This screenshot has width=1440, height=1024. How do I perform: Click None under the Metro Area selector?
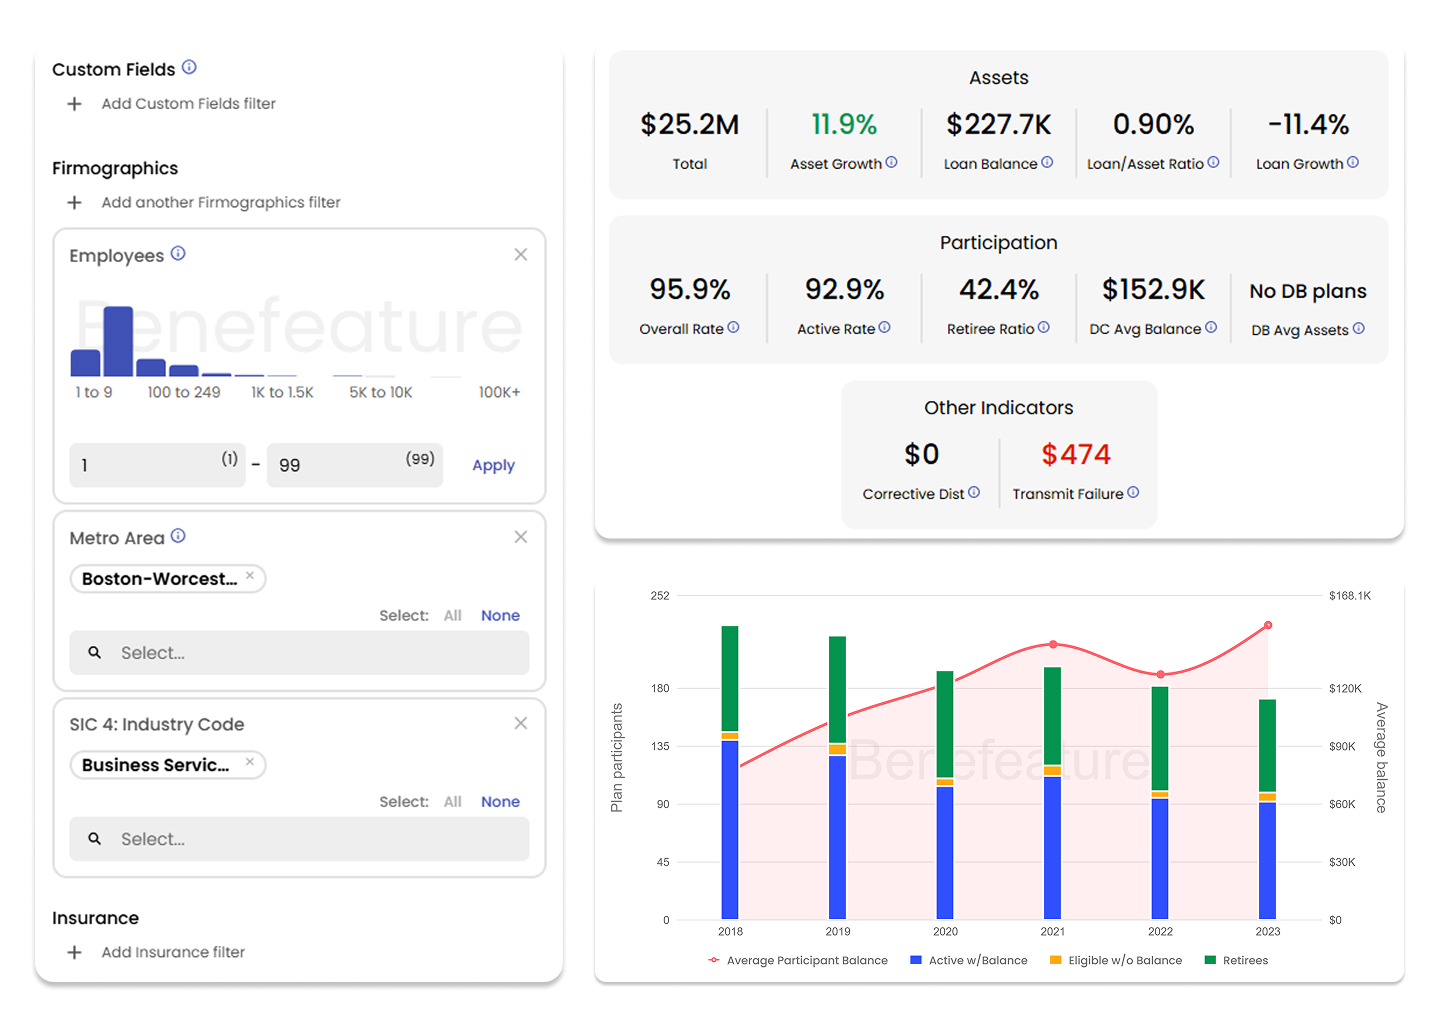pos(500,615)
